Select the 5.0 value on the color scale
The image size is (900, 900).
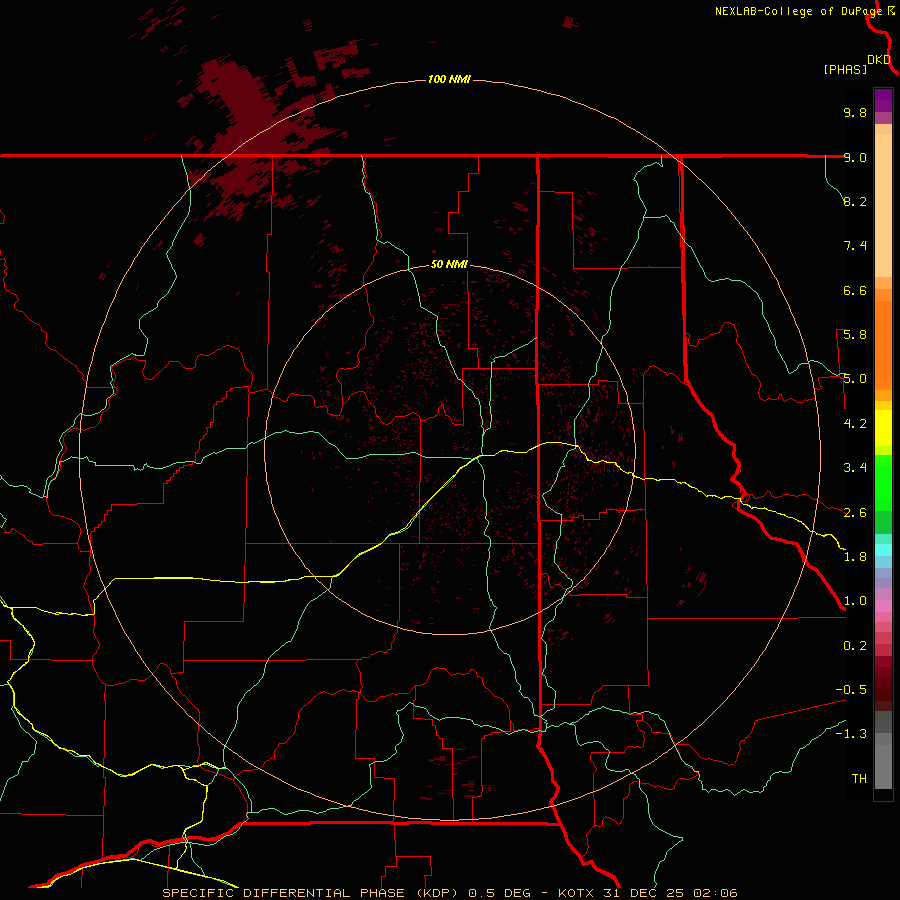[x=855, y=379]
